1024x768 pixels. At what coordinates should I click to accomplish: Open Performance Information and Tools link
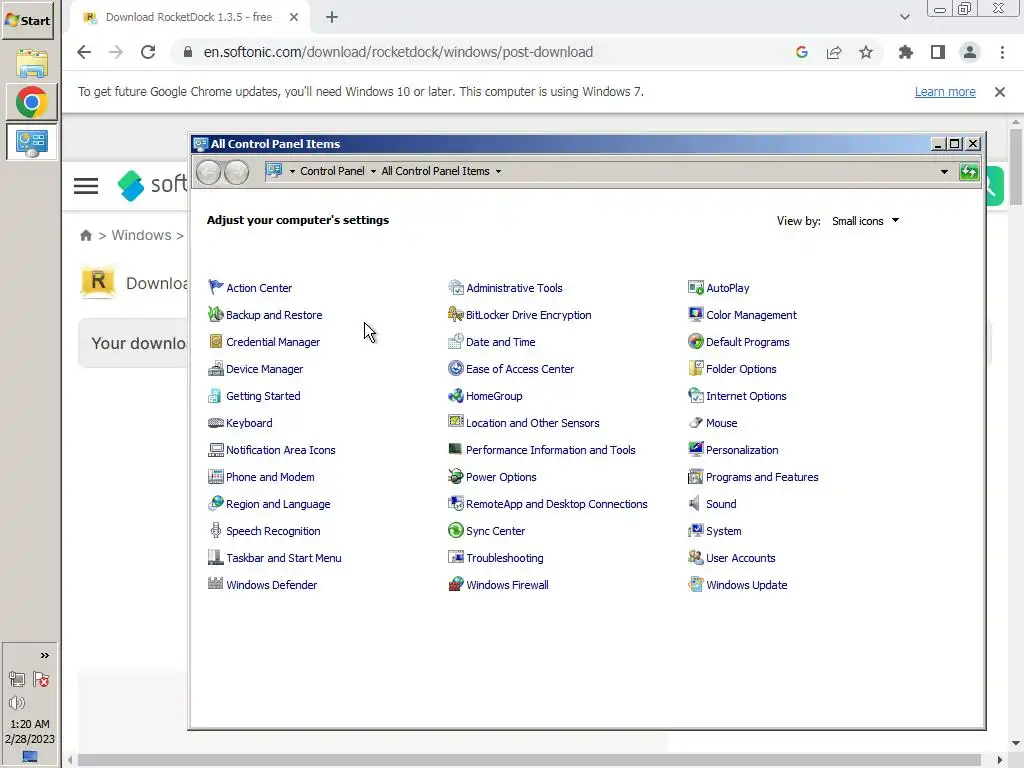click(x=551, y=450)
